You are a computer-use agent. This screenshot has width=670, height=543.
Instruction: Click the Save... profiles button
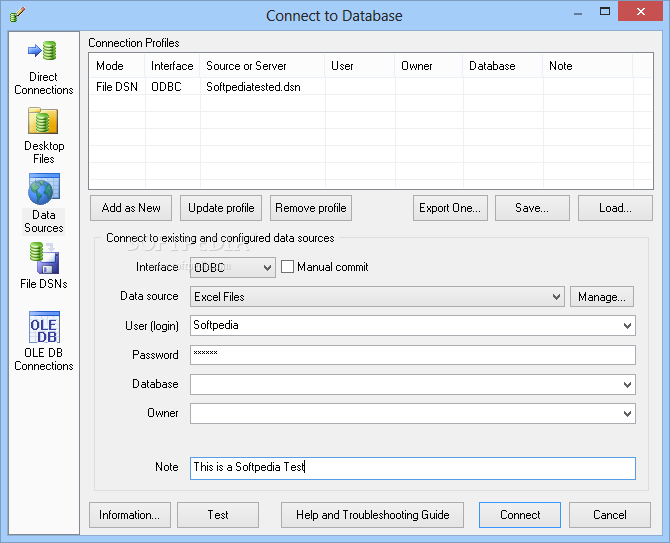coord(532,208)
